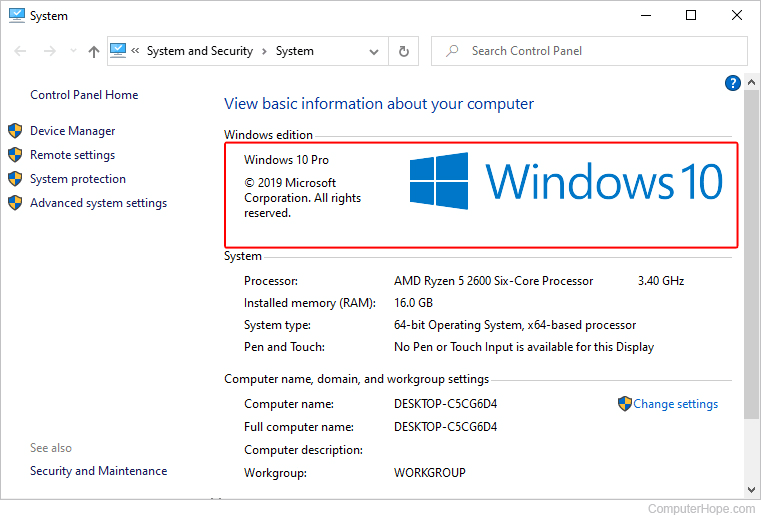
Task: Click the System window title icon
Action: pyautogui.click(x=17, y=15)
